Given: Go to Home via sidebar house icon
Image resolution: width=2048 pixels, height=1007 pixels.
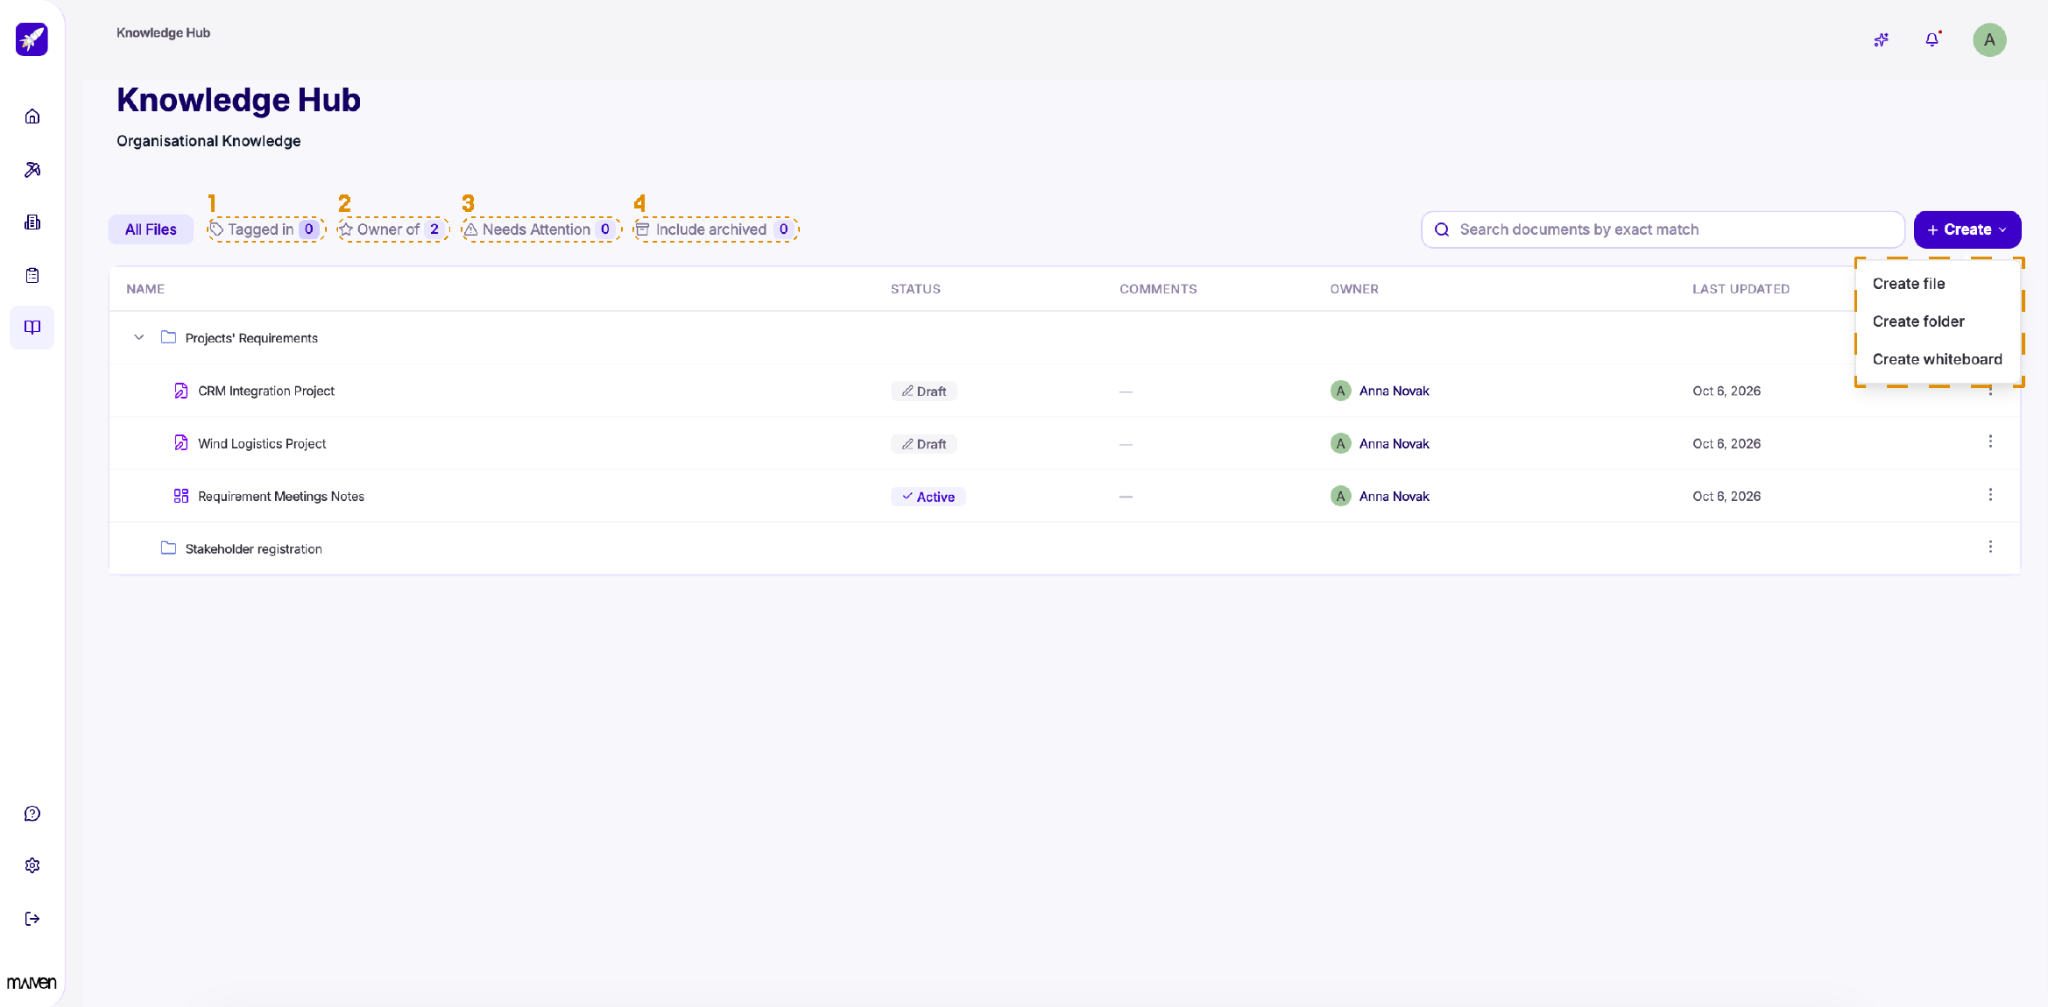Looking at the screenshot, I should 32,116.
